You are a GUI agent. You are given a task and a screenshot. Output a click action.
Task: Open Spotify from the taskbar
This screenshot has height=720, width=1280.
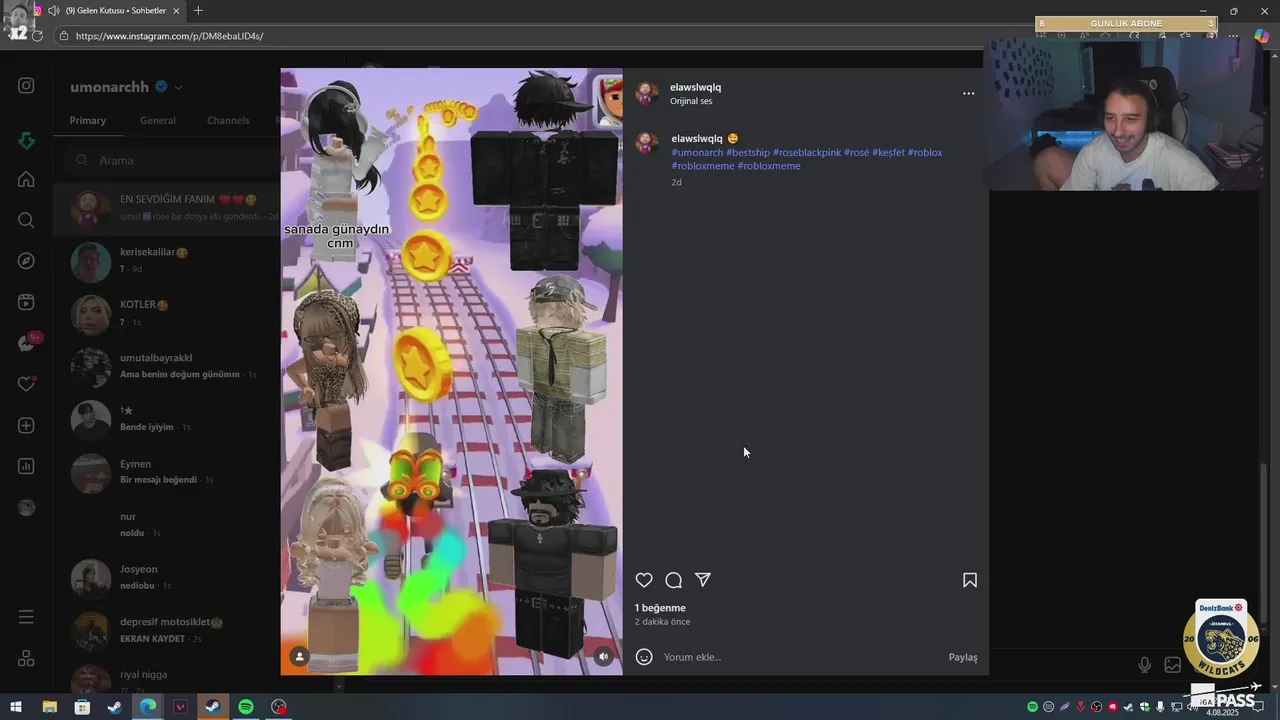[x=246, y=707]
